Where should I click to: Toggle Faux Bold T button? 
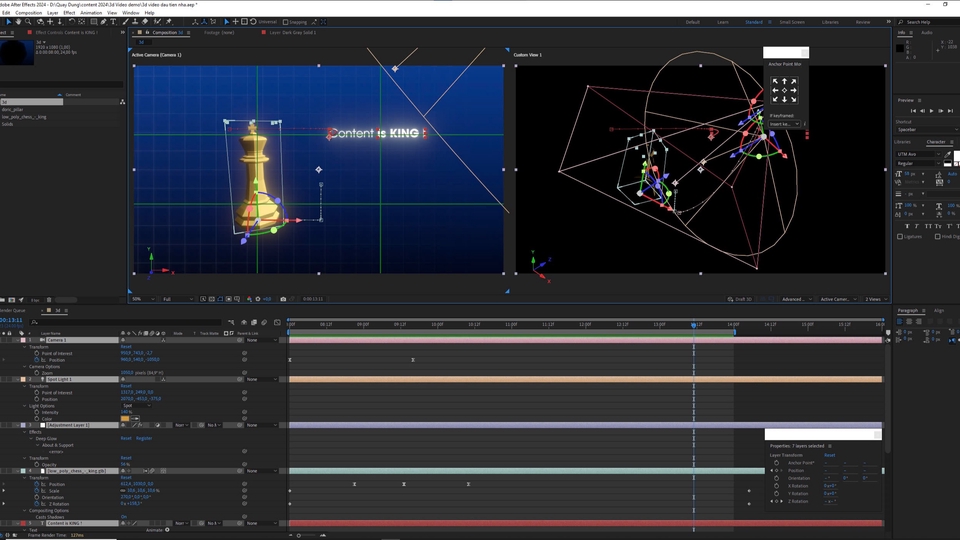click(x=907, y=226)
